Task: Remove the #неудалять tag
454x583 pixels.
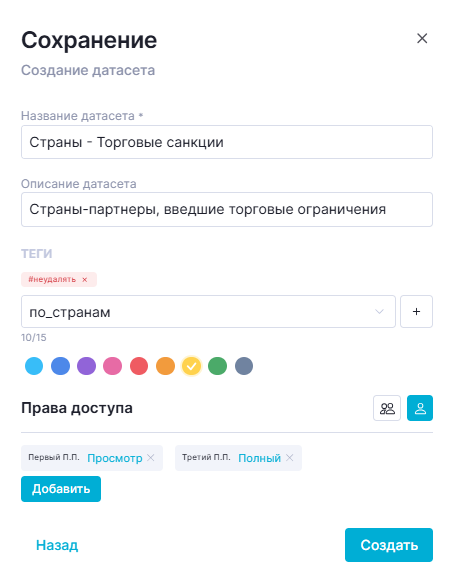Action: 85,280
